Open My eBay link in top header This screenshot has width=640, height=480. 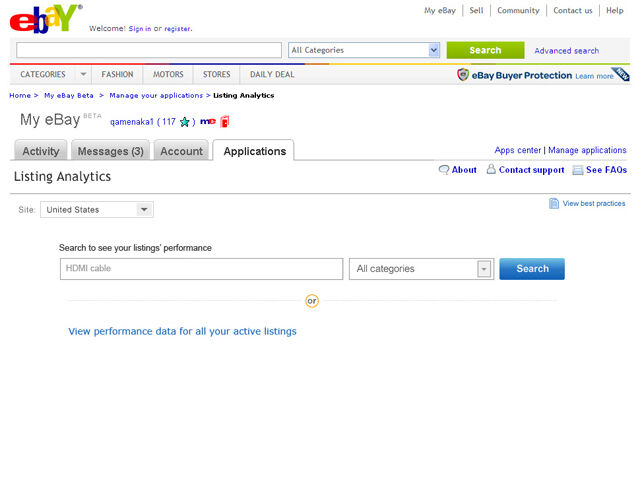pos(440,11)
